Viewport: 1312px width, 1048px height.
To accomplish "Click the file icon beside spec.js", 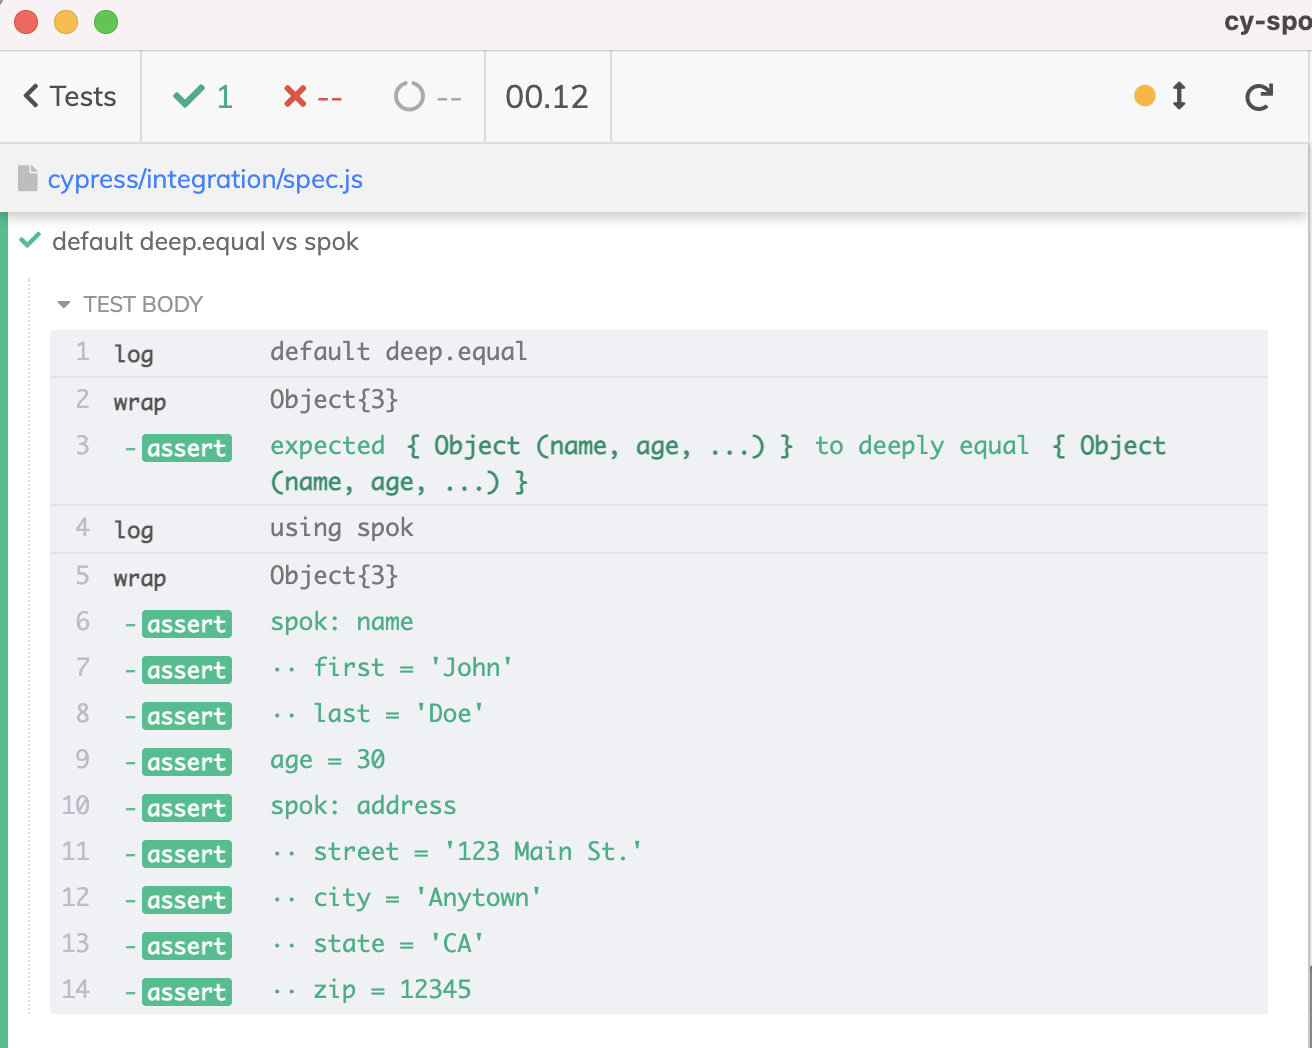I will (x=28, y=179).
